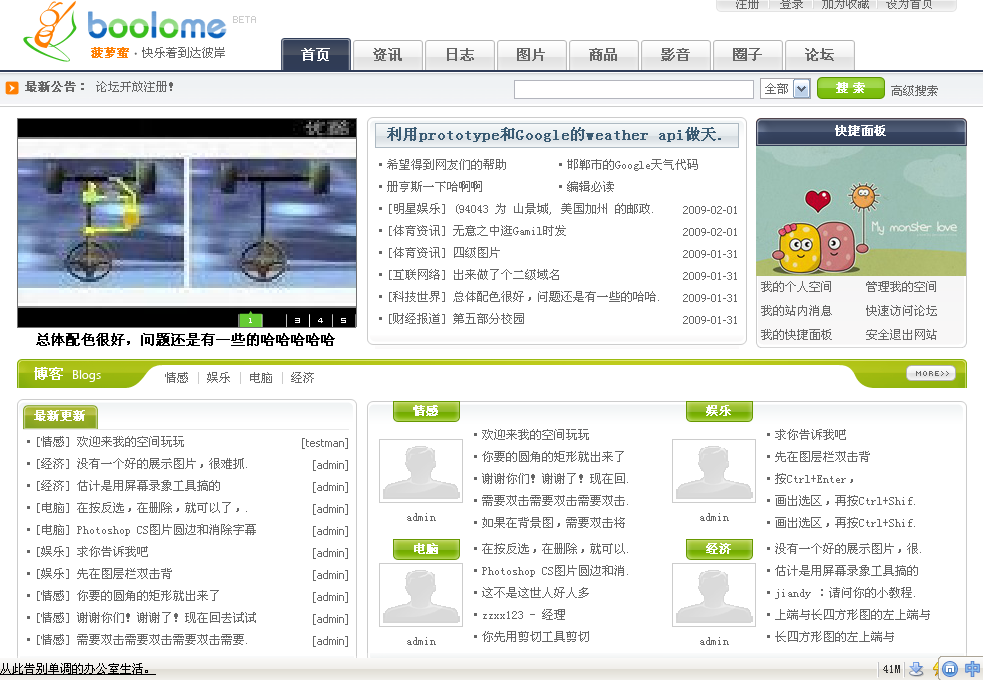This screenshot has width=983, height=680.
Task: Click green 娱乐 section label
Action: coord(718,411)
